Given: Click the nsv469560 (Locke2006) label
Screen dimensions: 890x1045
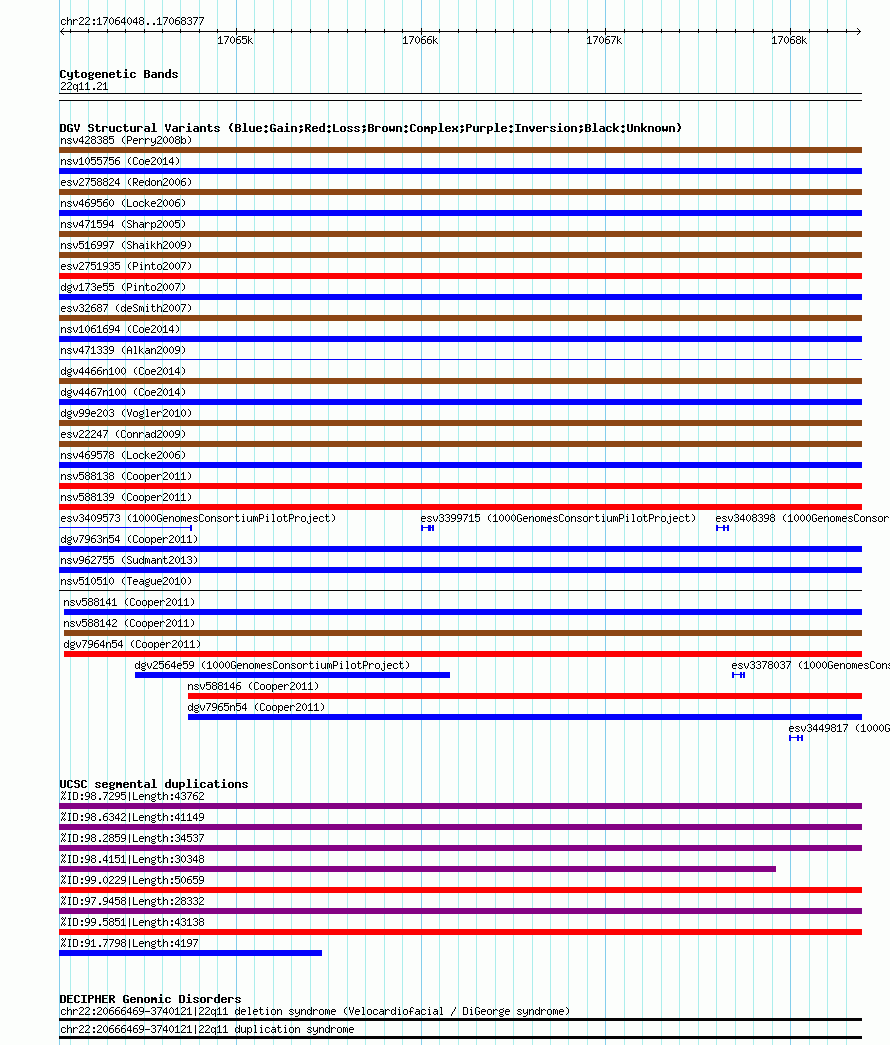Looking at the screenshot, I should pyautogui.click(x=123, y=203).
